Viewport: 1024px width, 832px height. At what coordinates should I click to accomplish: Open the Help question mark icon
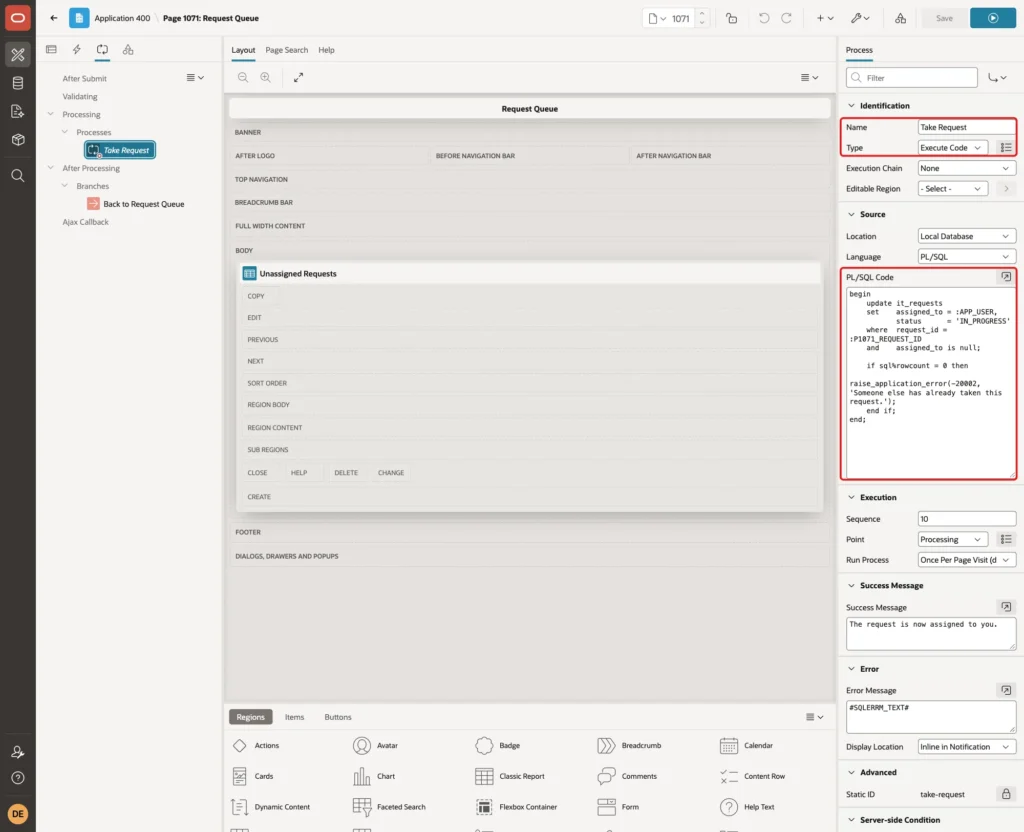(18, 778)
